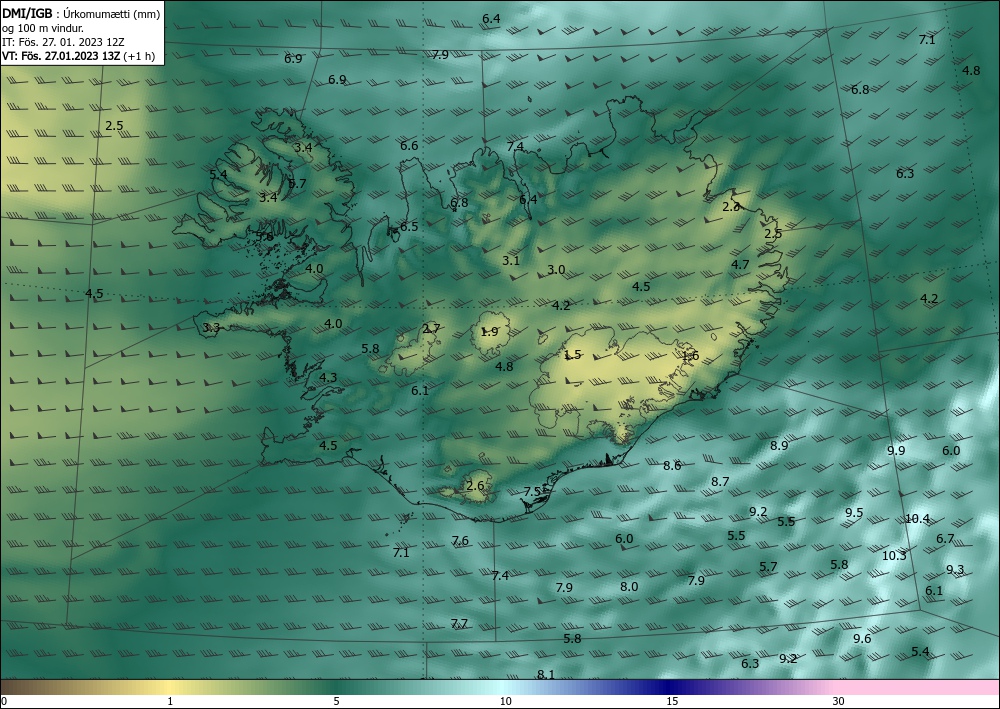Click the '6.6' value on the map
Screen dimensions: 1000x709
[x=409, y=145]
